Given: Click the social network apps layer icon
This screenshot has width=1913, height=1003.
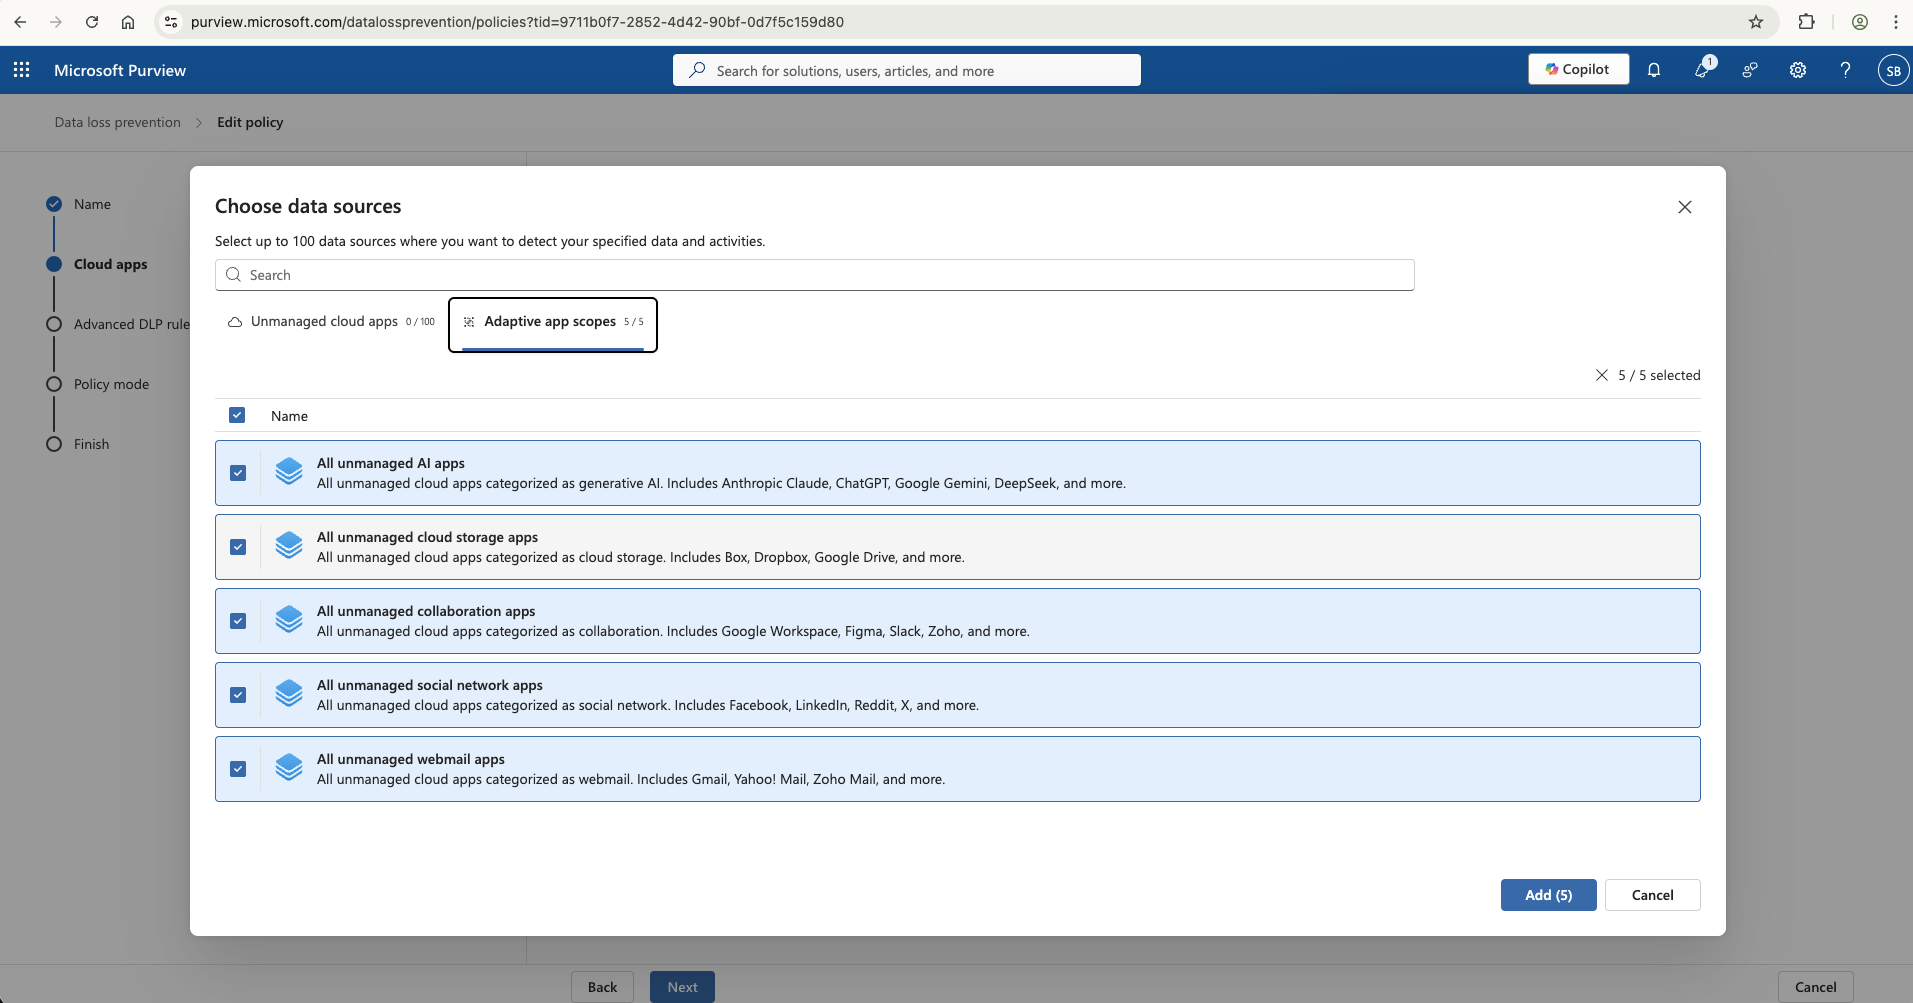Looking at the screenshot, I should coord(289,693).
